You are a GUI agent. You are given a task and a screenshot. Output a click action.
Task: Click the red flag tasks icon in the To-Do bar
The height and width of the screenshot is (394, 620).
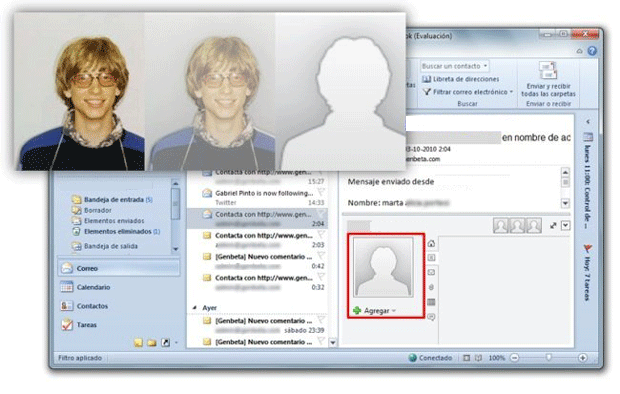588,248
